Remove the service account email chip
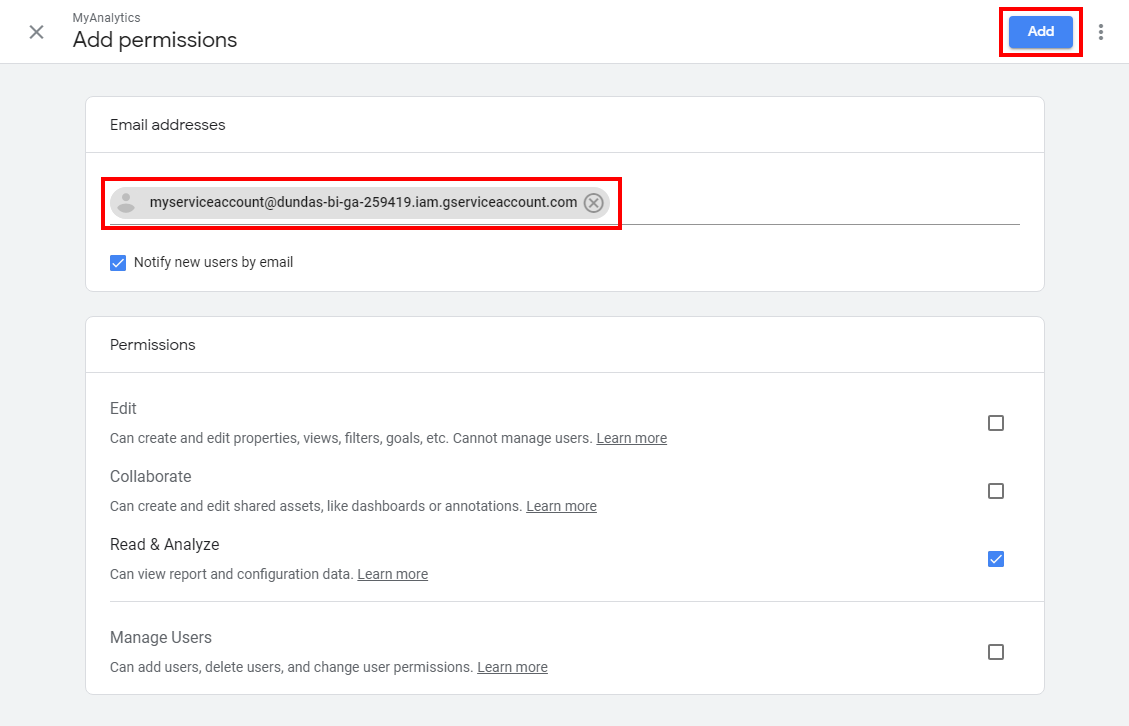This screenshot has height=726, width=1129. pos(593,202)
